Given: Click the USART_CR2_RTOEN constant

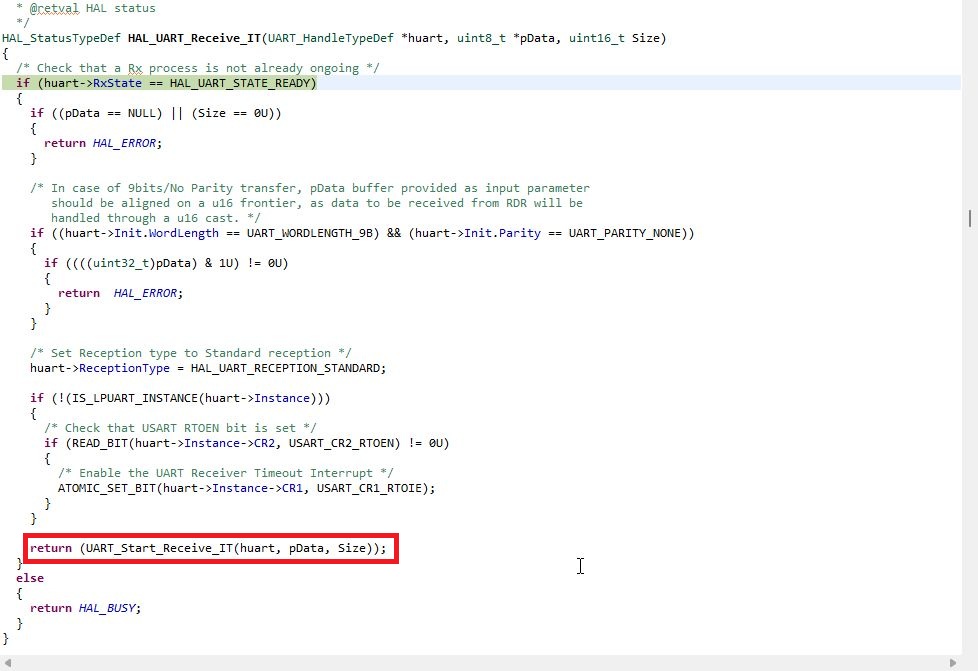Looking at the screenshot, I should 341,443.
